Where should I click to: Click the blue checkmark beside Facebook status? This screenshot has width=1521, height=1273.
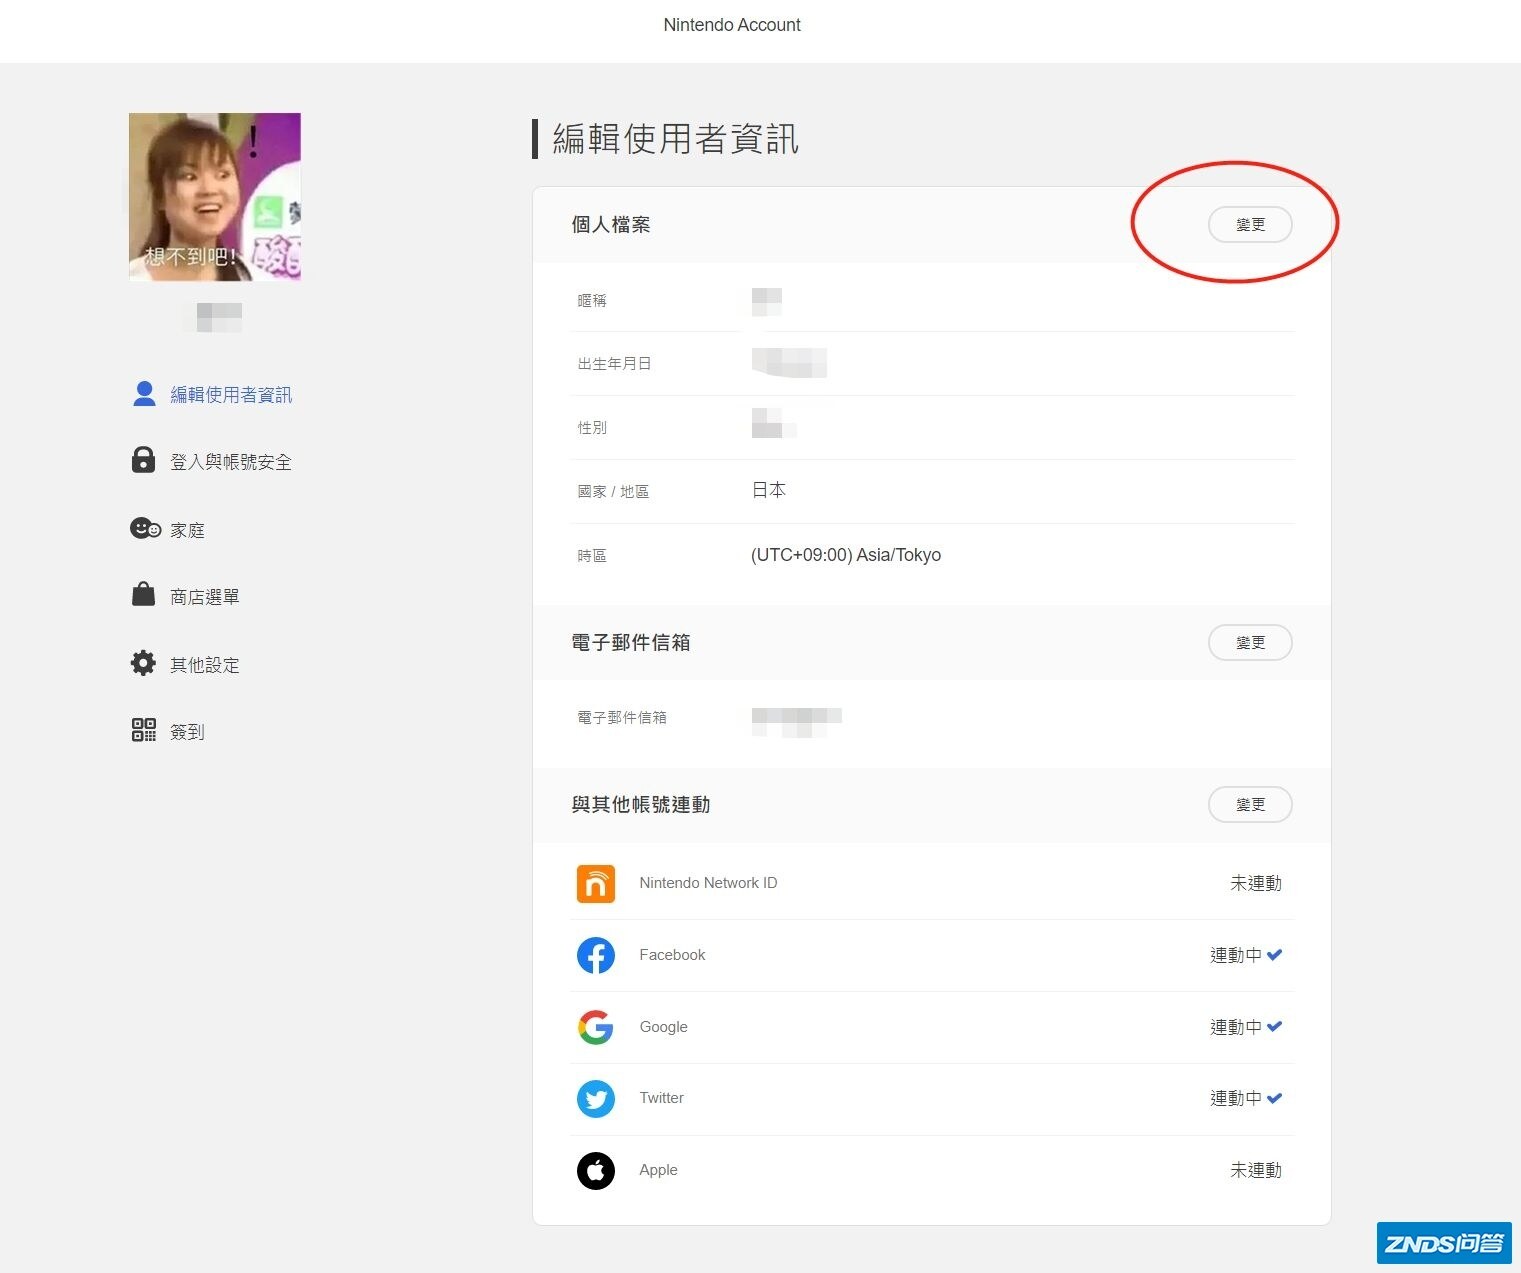click(1274, 955)
